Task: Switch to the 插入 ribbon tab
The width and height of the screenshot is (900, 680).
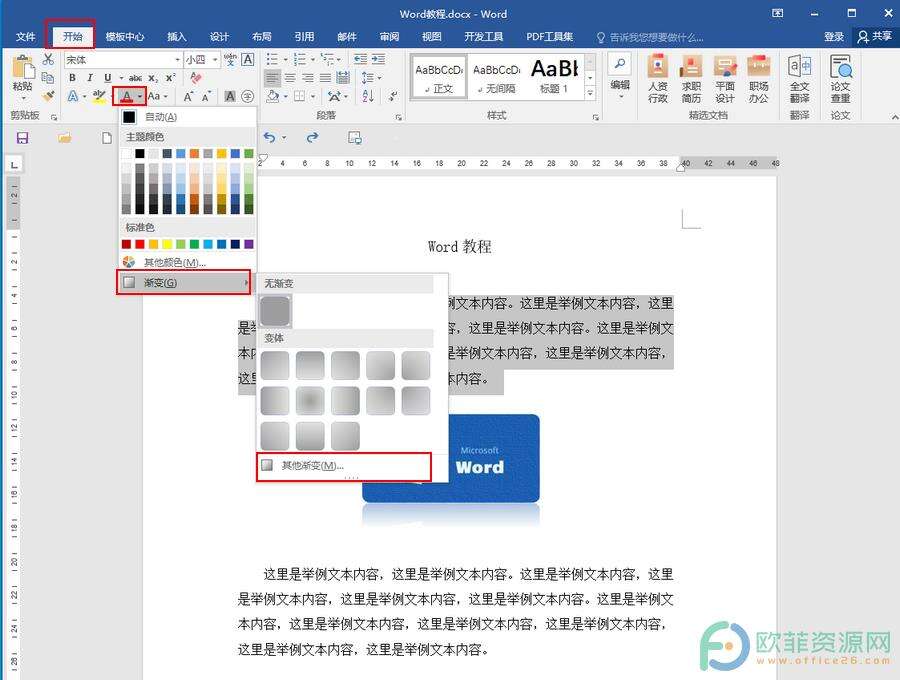Action: [x=177, y=37]
